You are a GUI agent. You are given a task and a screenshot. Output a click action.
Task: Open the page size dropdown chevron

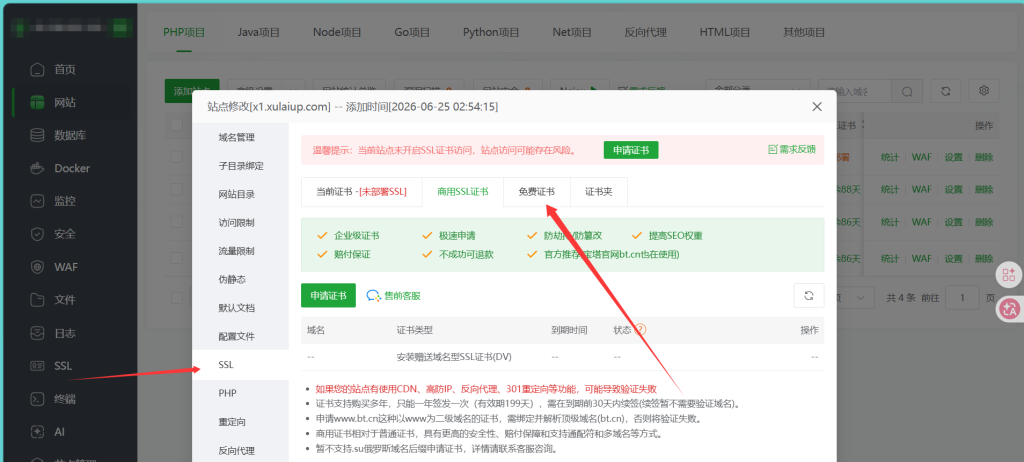point(861,297)
